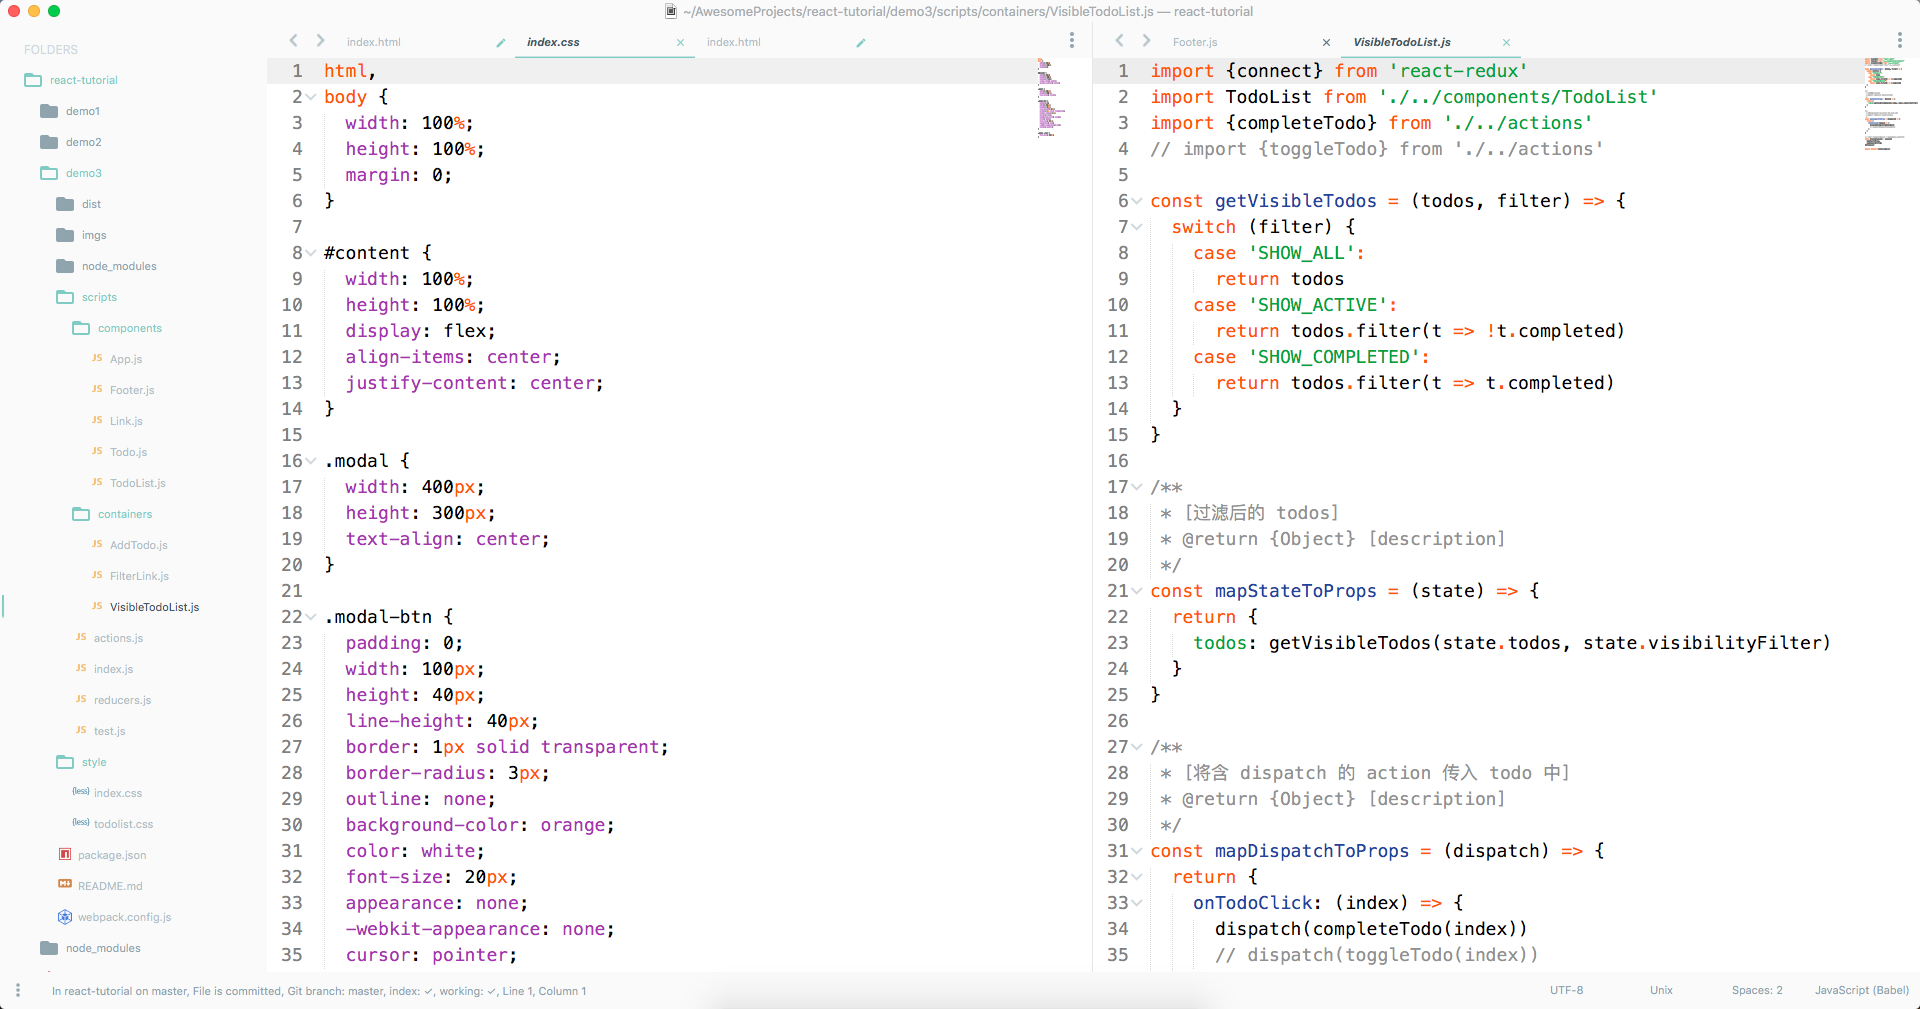
Task: Close the Footer.js tab
Action: pos(1326,42)
